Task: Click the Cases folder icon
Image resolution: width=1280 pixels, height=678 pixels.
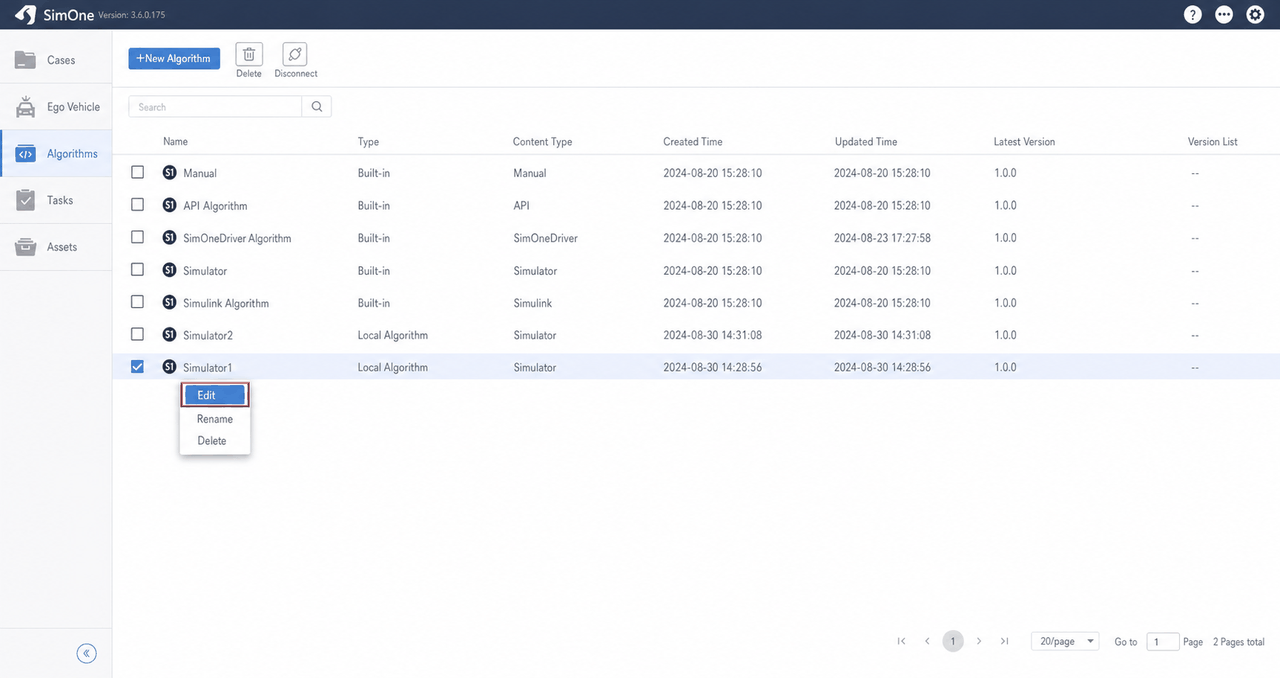Action: coord(26,60)
